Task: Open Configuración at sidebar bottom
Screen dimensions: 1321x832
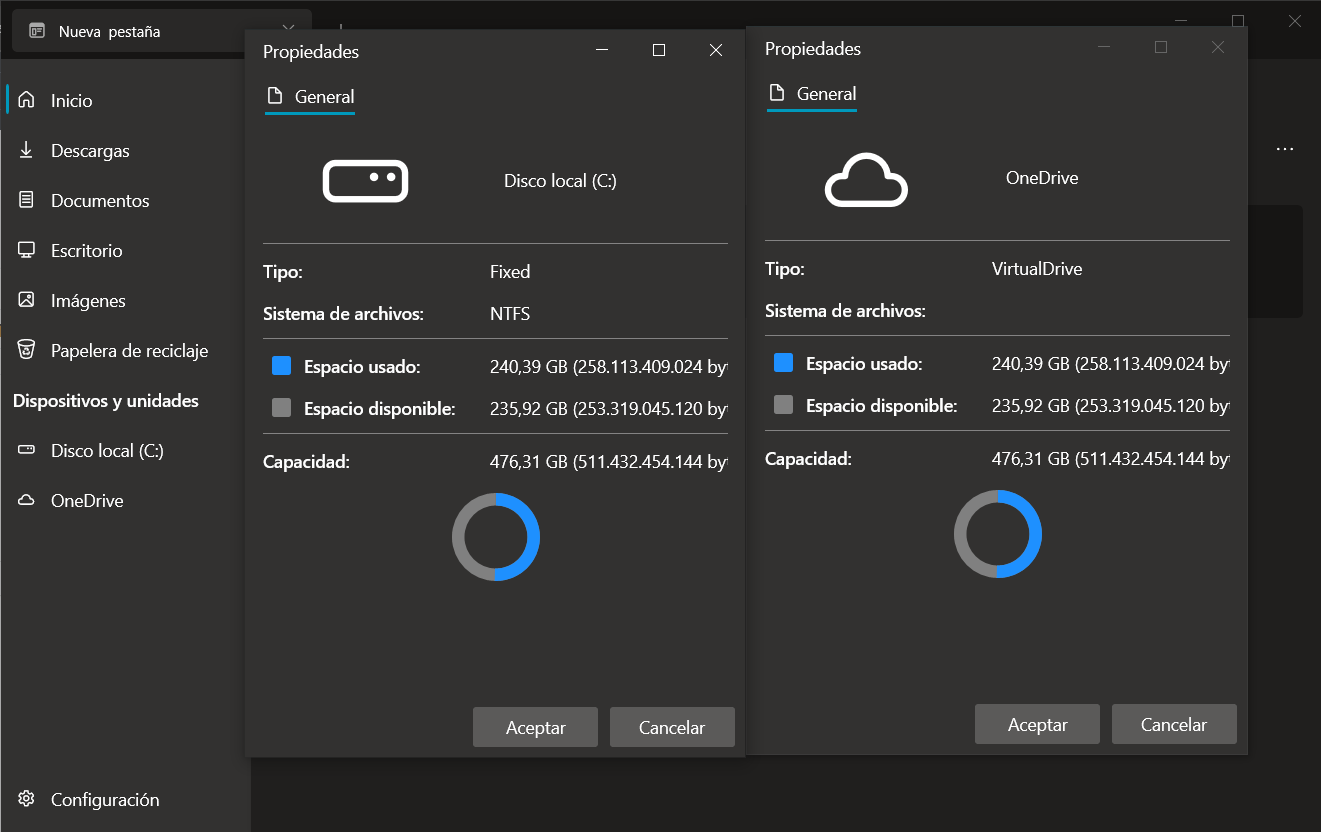Action: [125, 799]
